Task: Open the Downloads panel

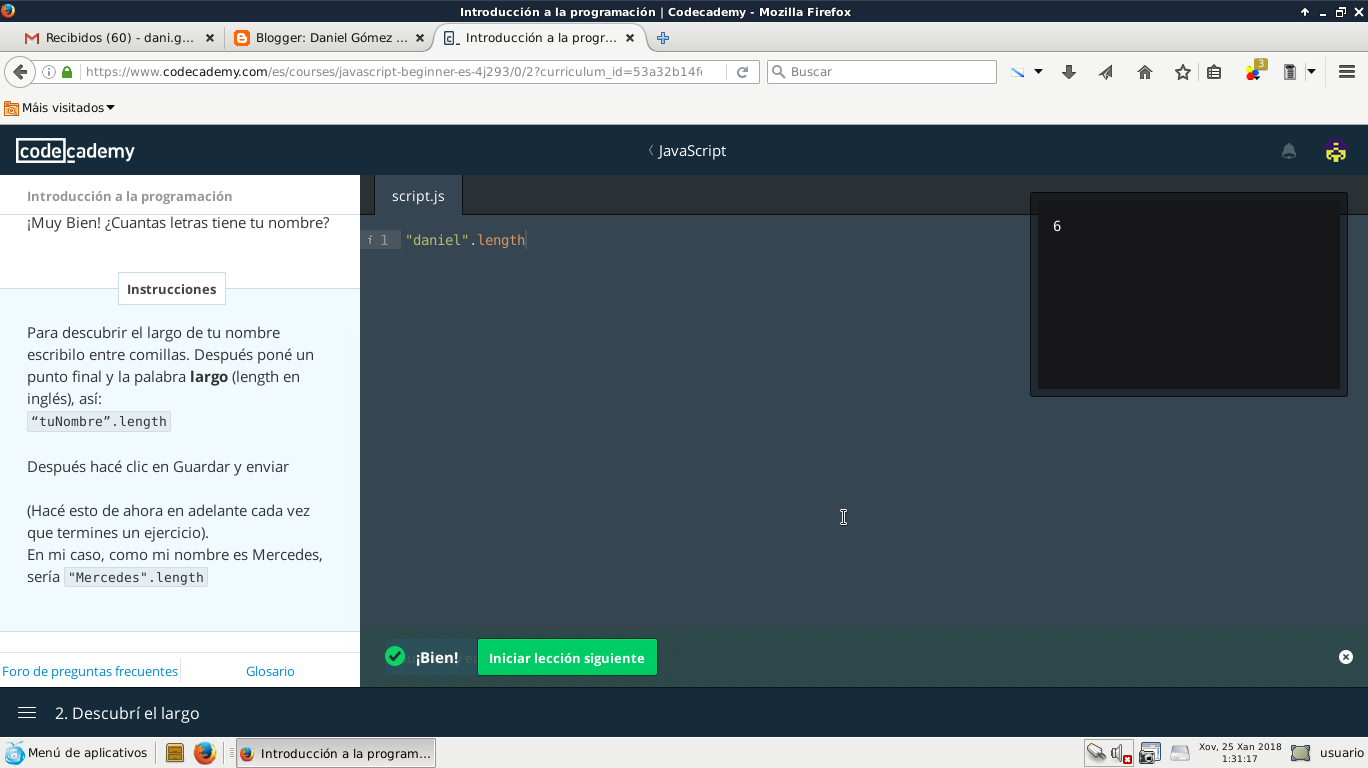Action: tap(1069, 72)
